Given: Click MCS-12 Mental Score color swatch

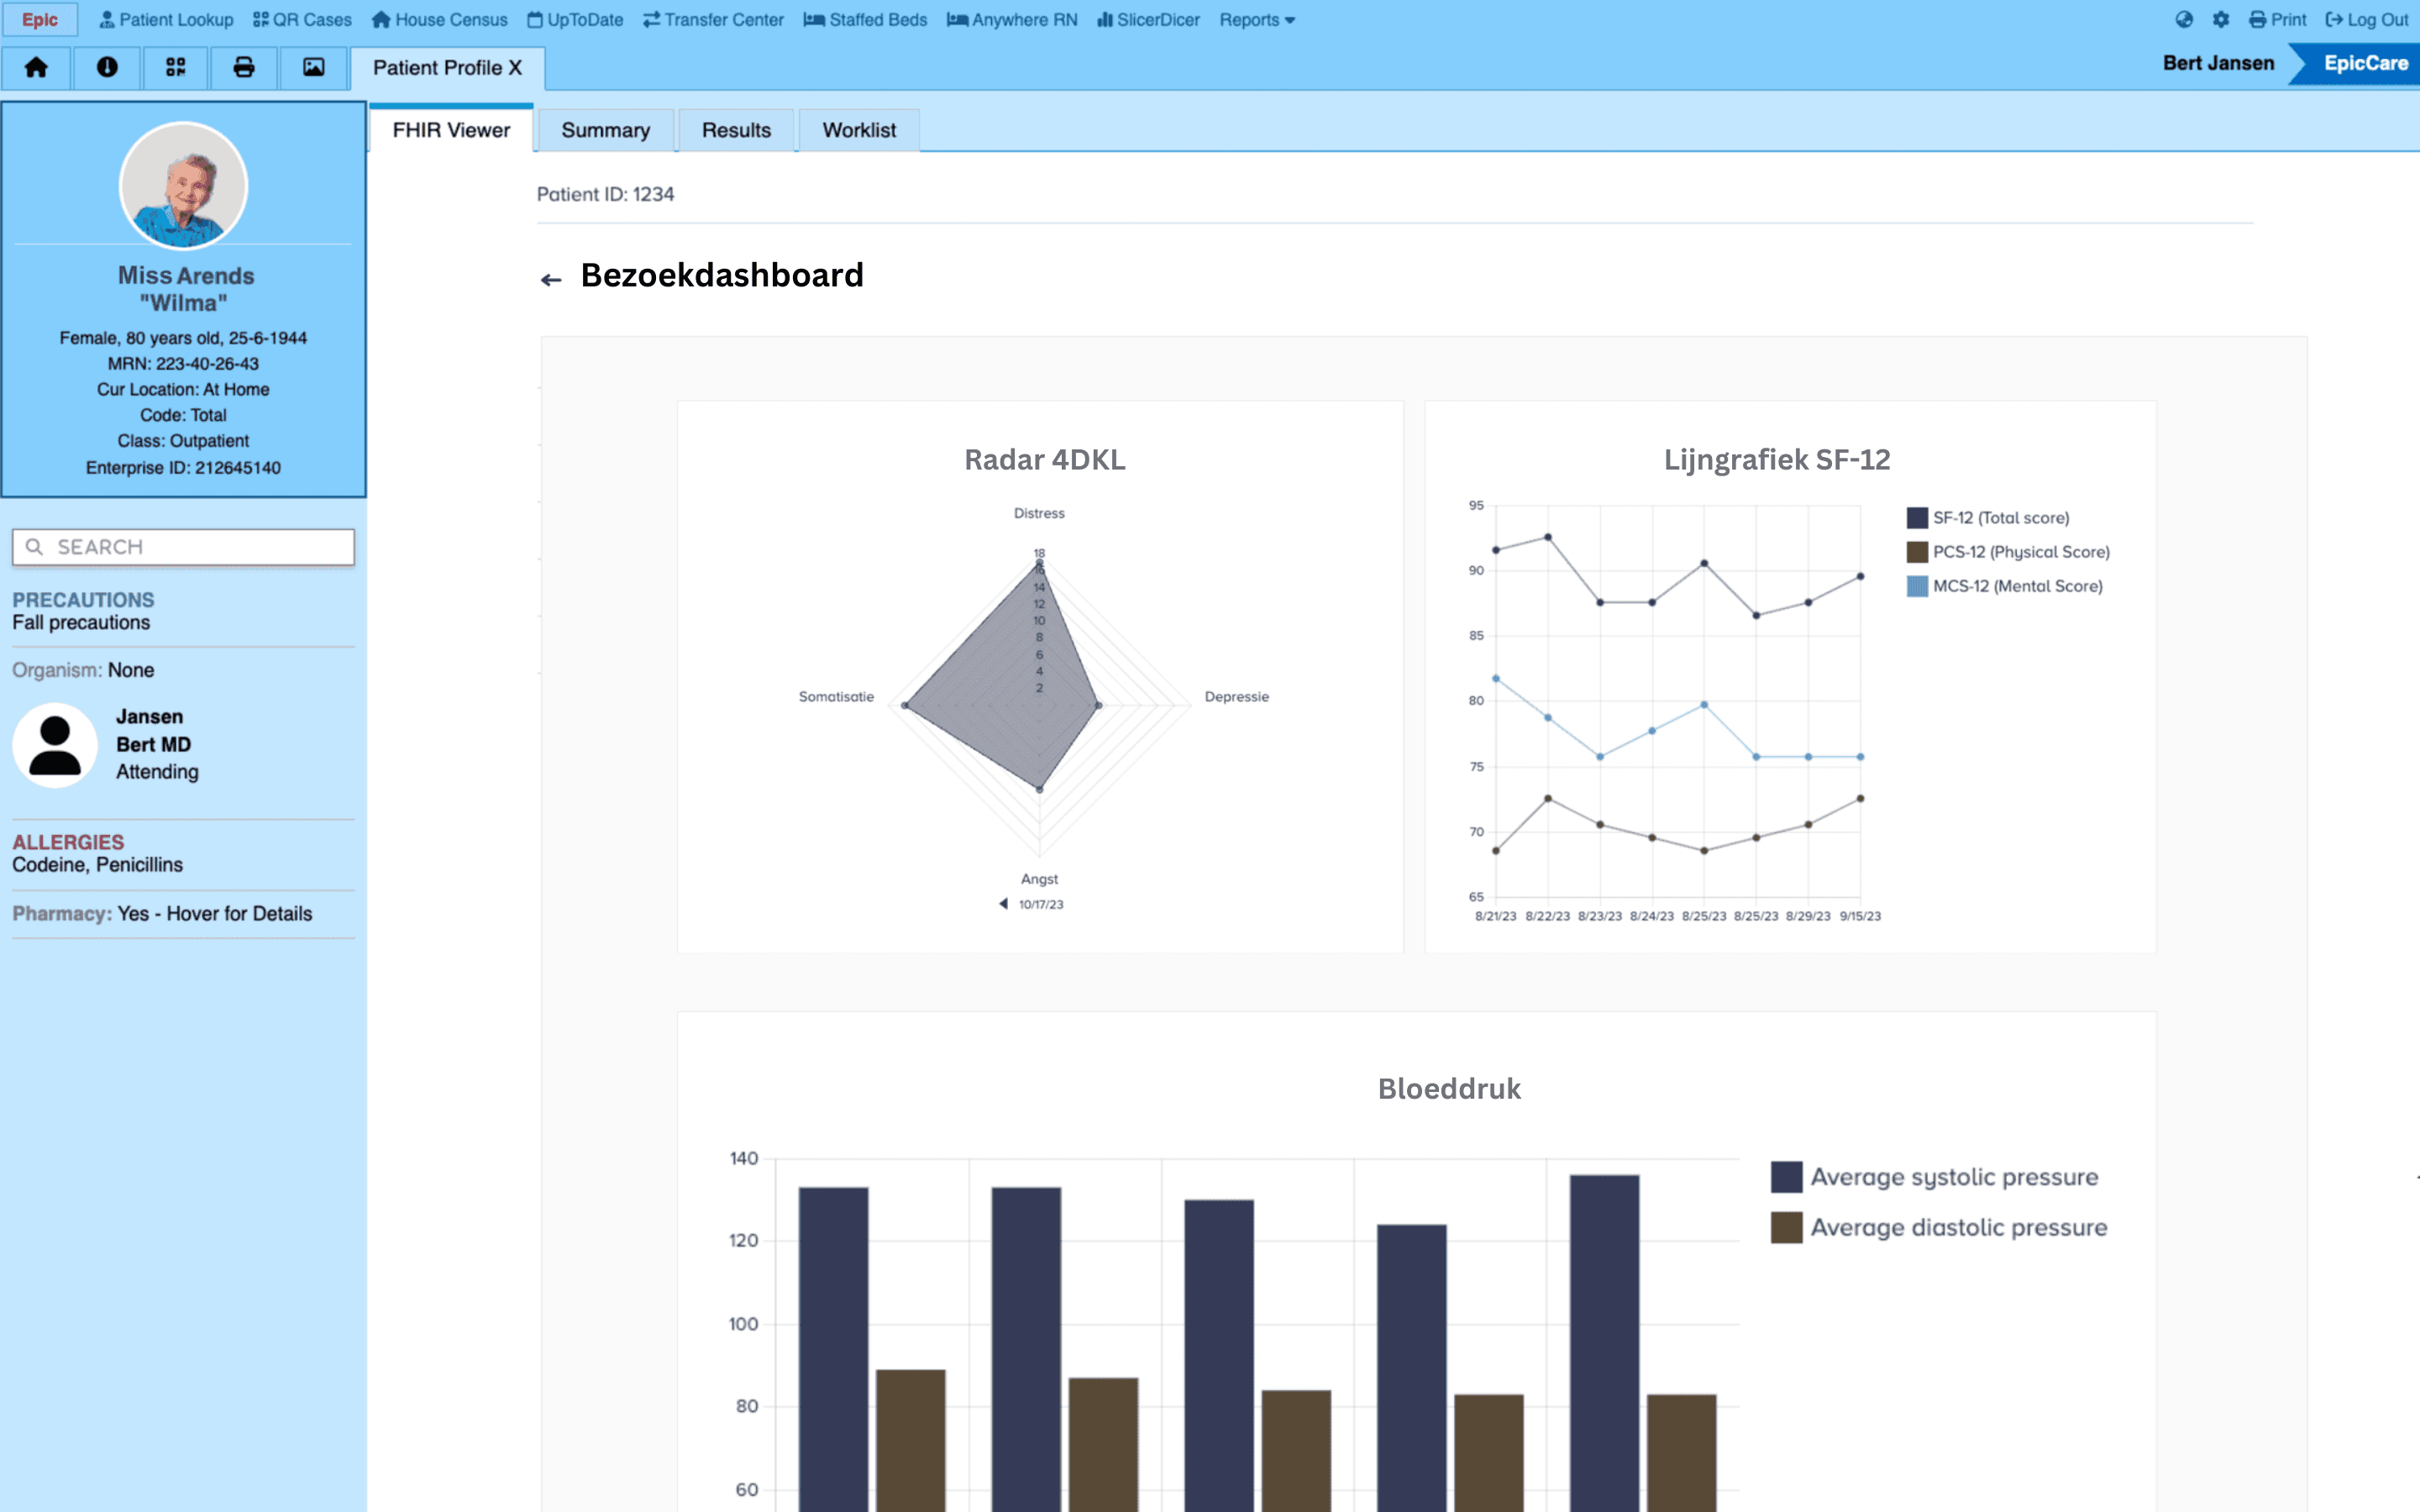Looking at the screenshot, I should 1916,586.
